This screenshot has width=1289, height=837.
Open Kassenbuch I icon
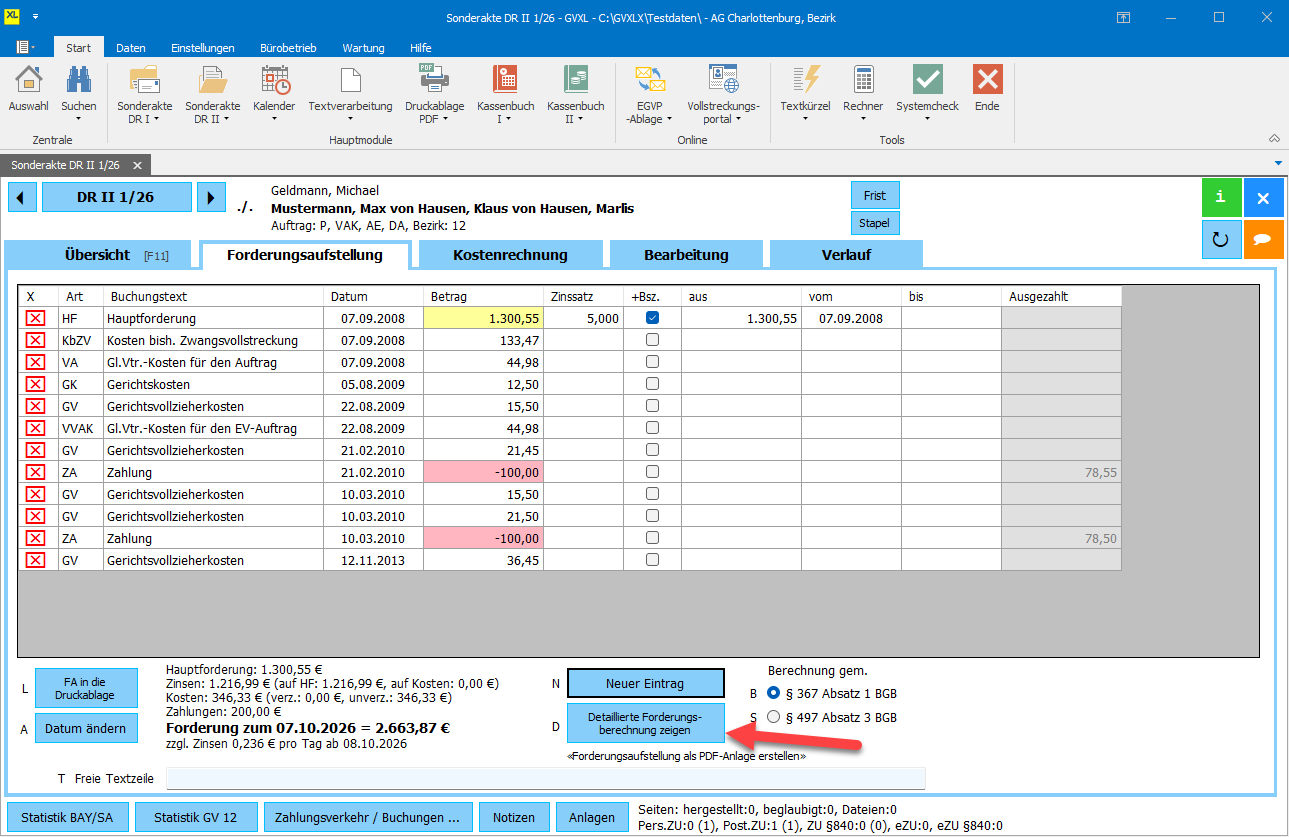coord(505,80)
